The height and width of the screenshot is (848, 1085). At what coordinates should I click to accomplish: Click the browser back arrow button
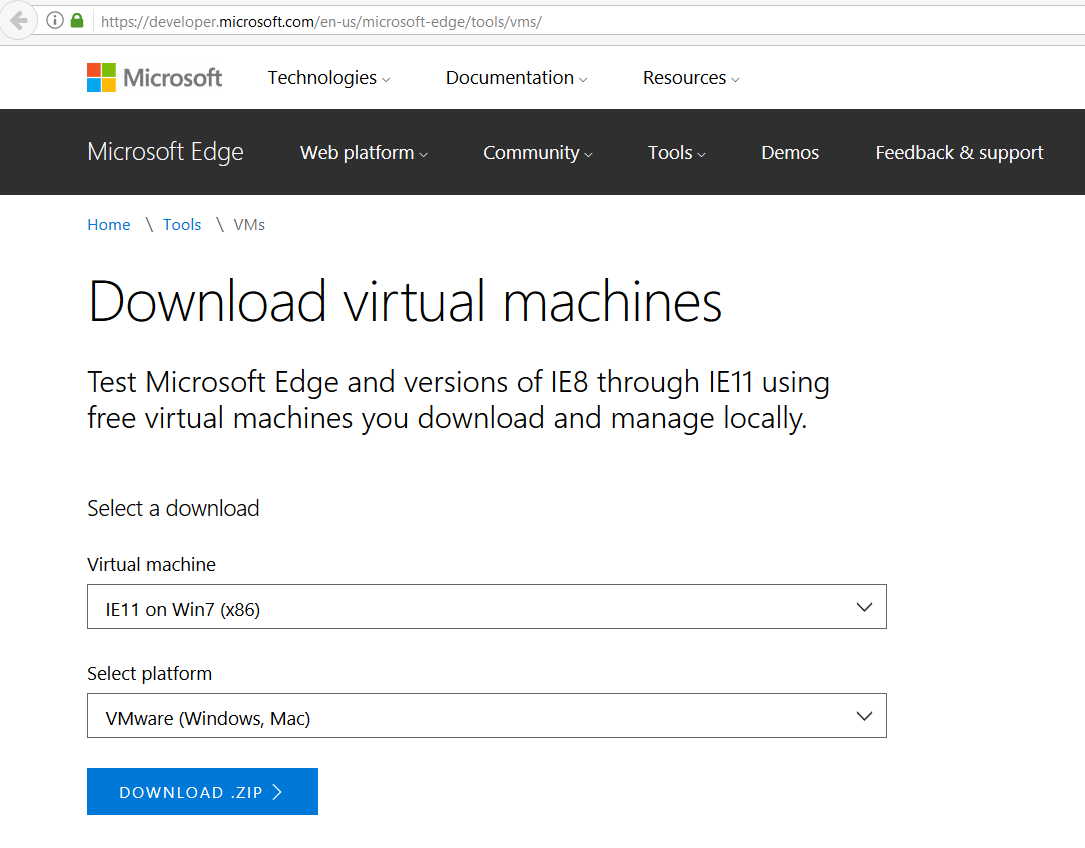click(x=17, y=21)
